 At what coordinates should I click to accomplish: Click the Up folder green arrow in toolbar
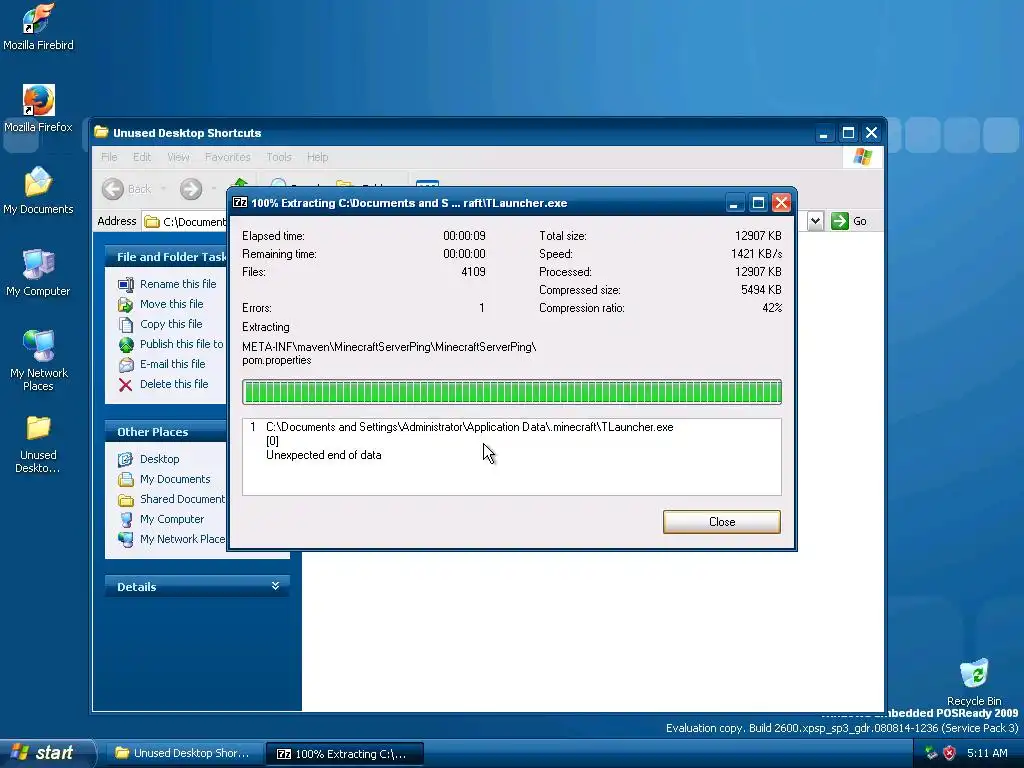click(240, 183)
